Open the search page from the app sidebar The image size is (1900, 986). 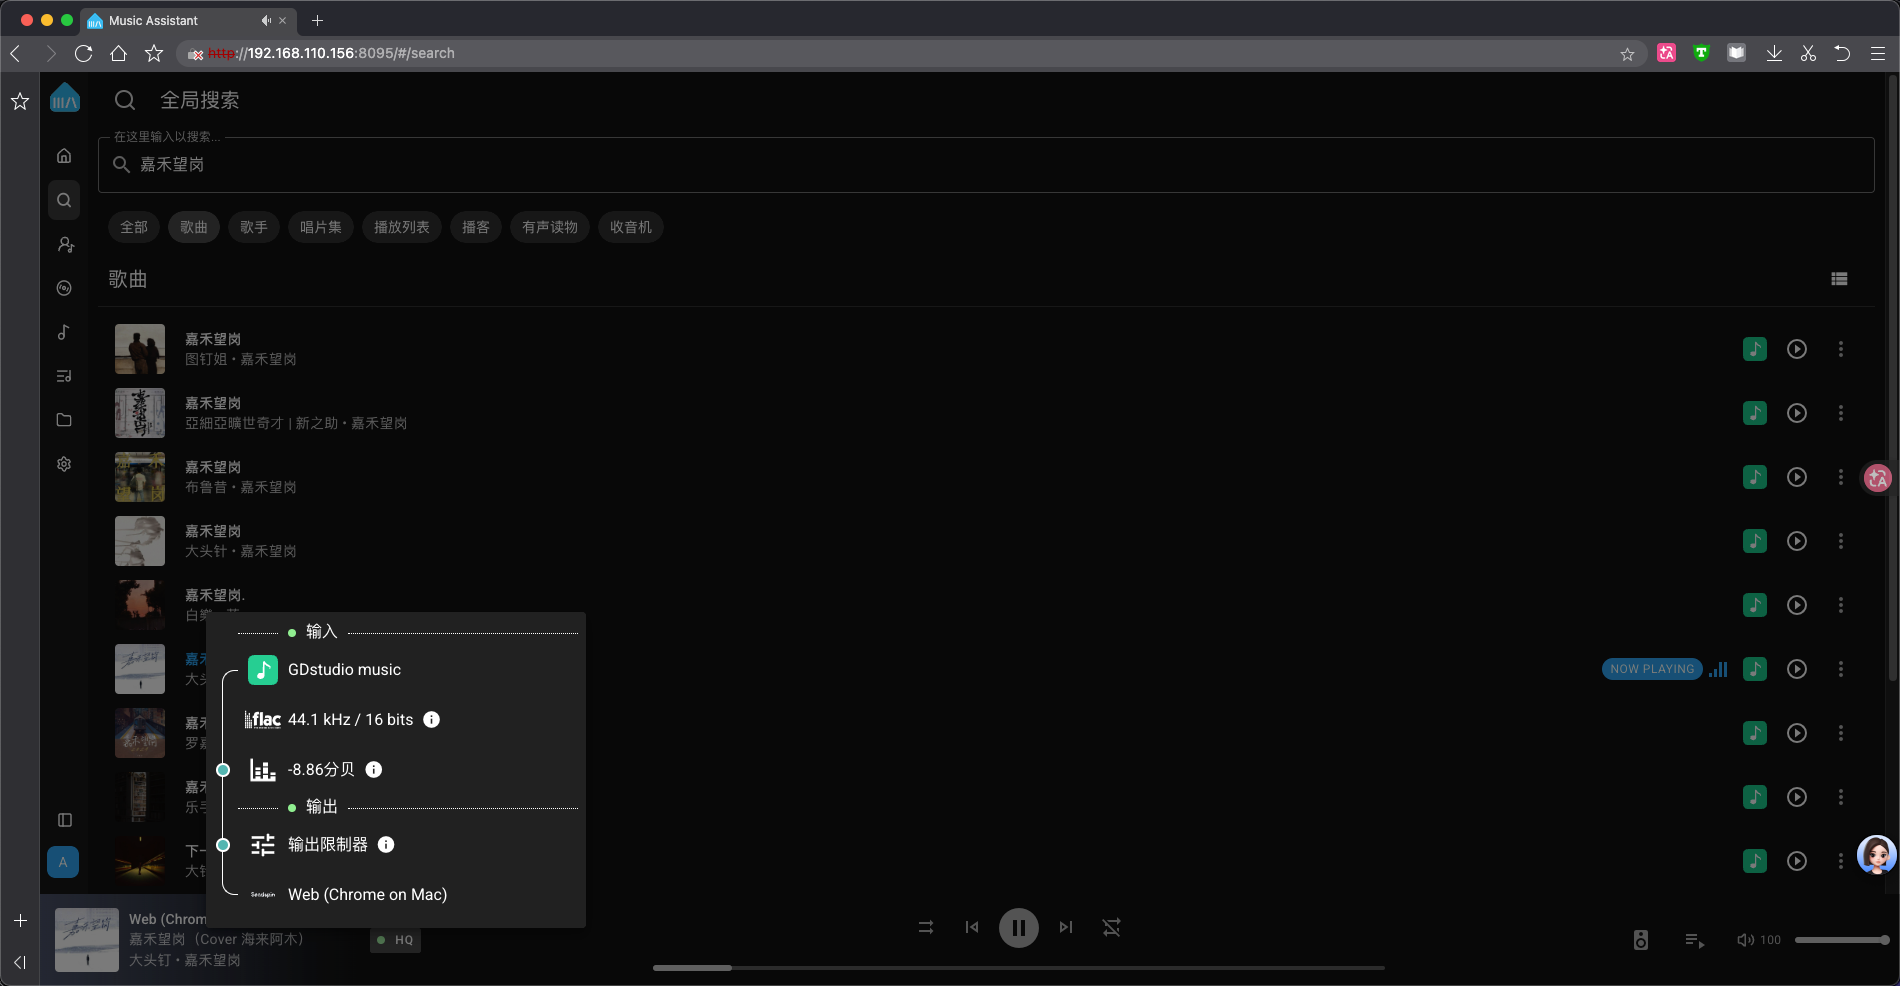tap(64, 200)
